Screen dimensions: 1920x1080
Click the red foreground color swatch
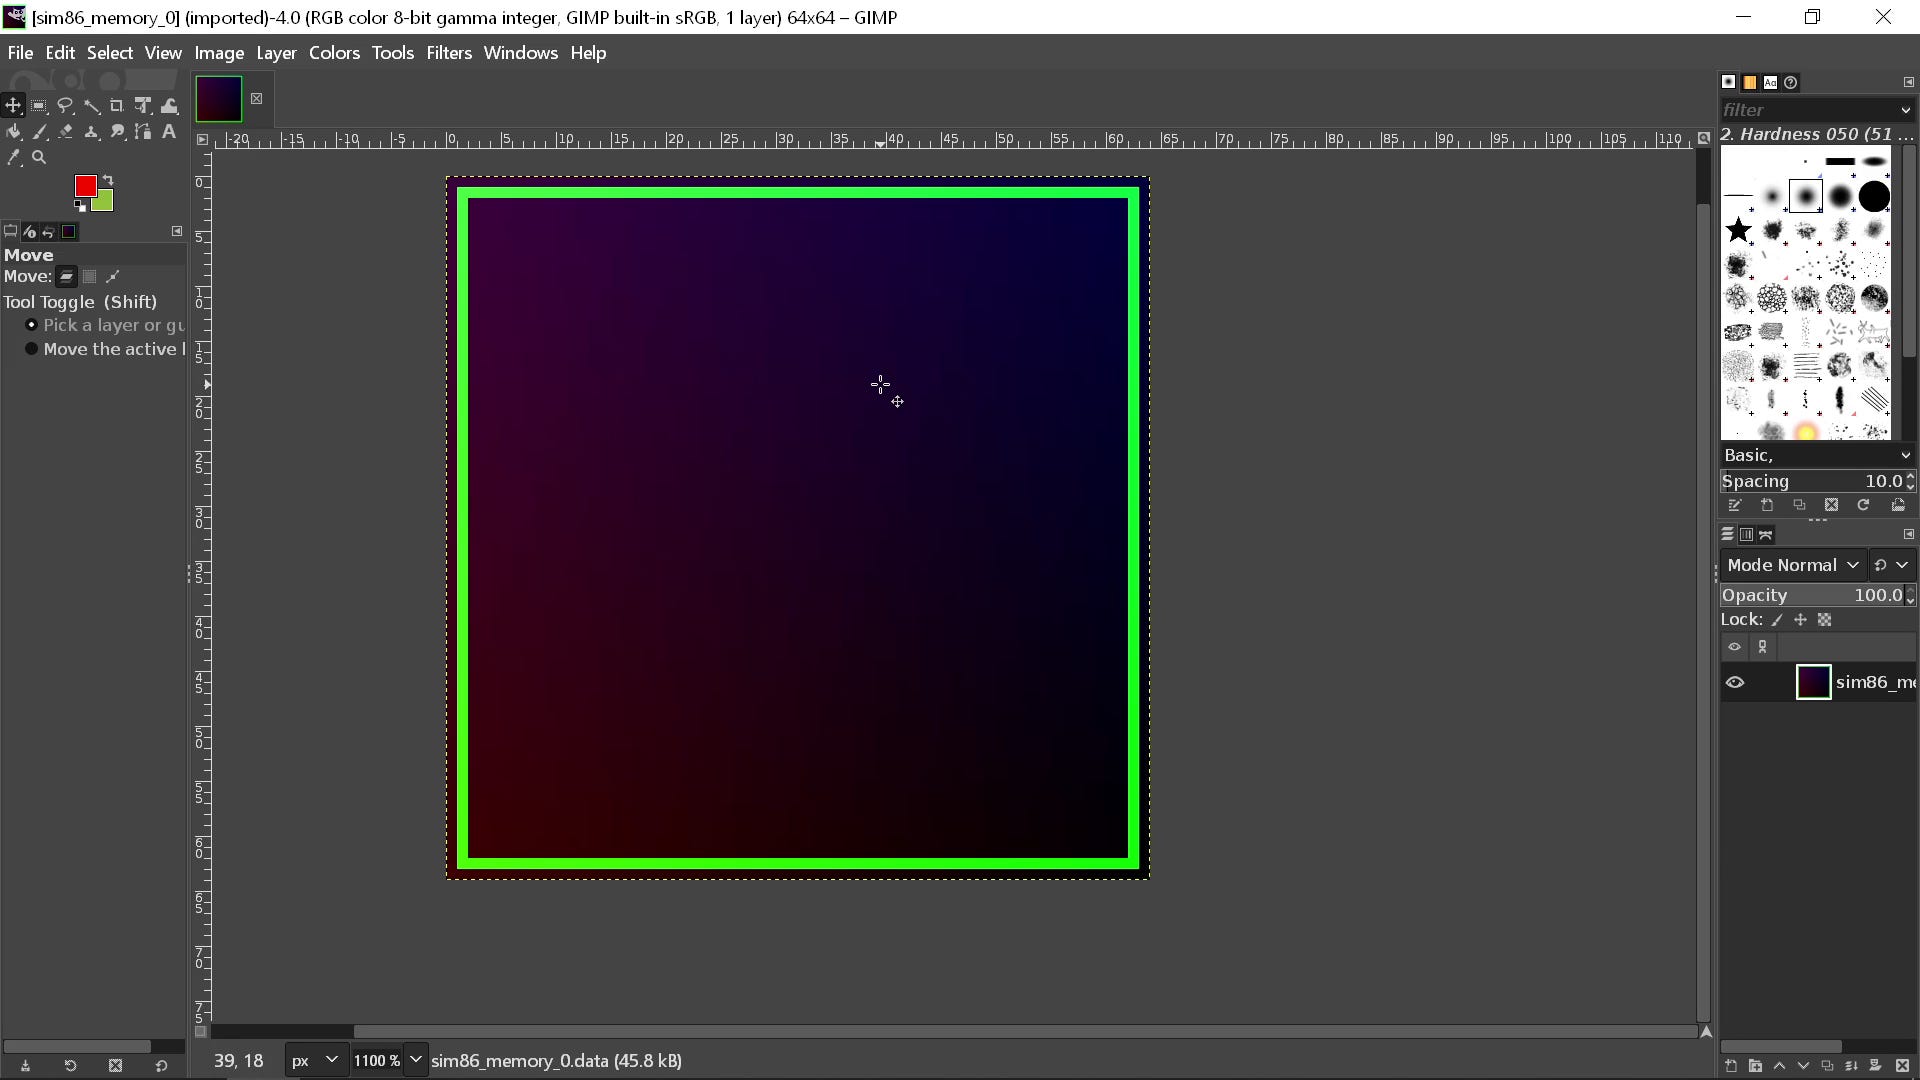click(86, 186)
